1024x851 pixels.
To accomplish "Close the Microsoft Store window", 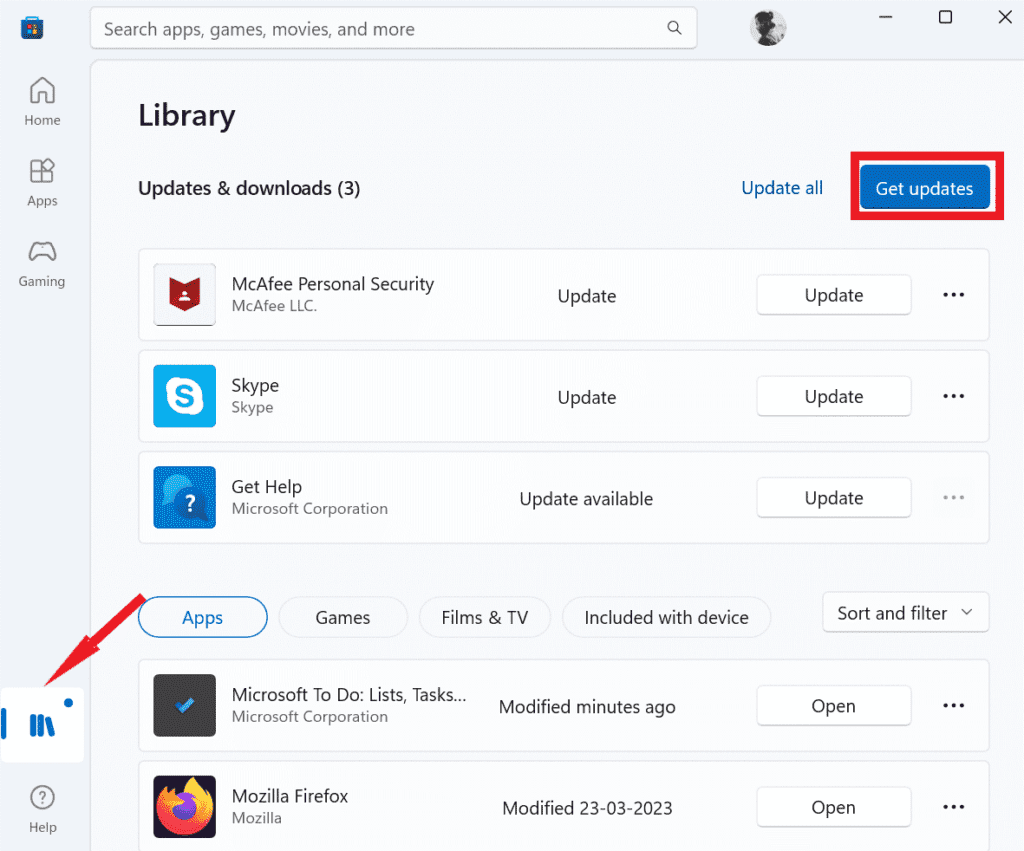I will tap(1005, 17).
